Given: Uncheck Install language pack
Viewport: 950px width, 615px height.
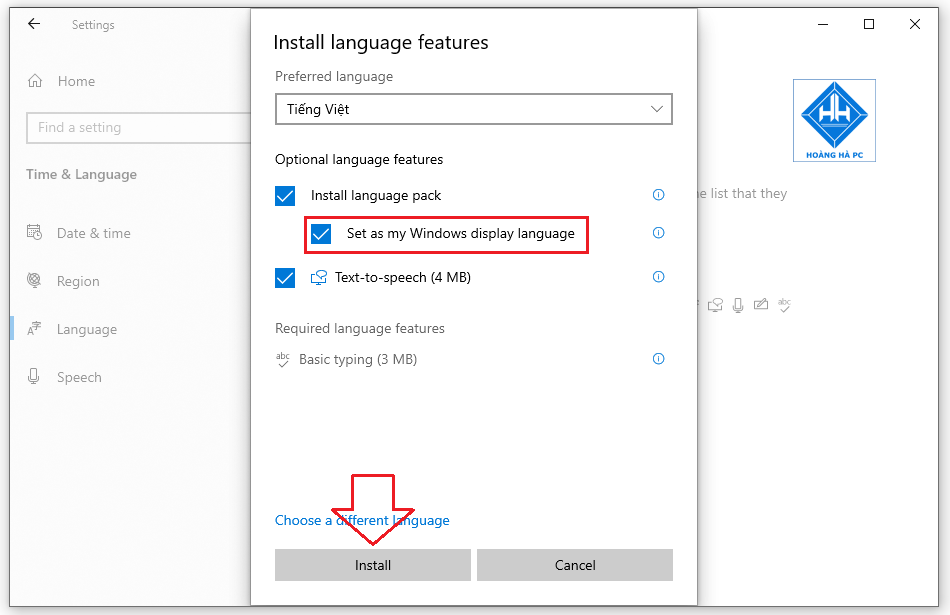Looking at the screenshot, I should pos(285,195).
